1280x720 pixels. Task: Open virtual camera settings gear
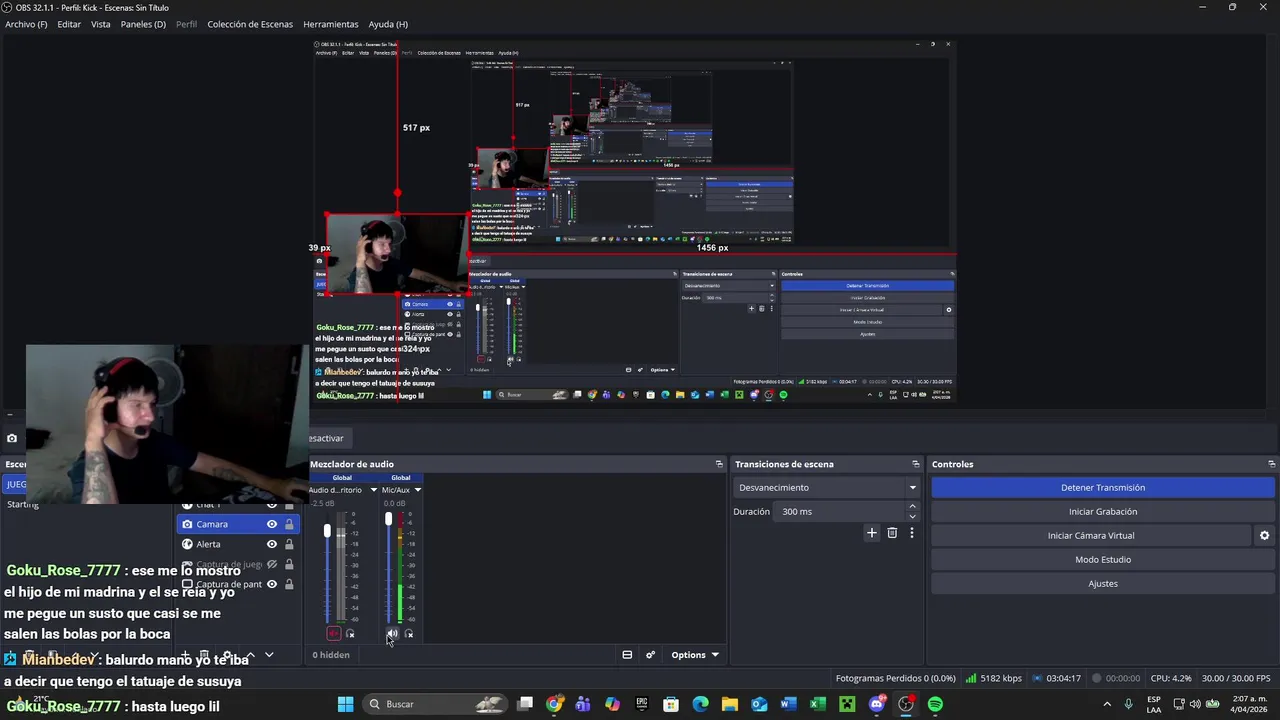tap(1264, 535)
